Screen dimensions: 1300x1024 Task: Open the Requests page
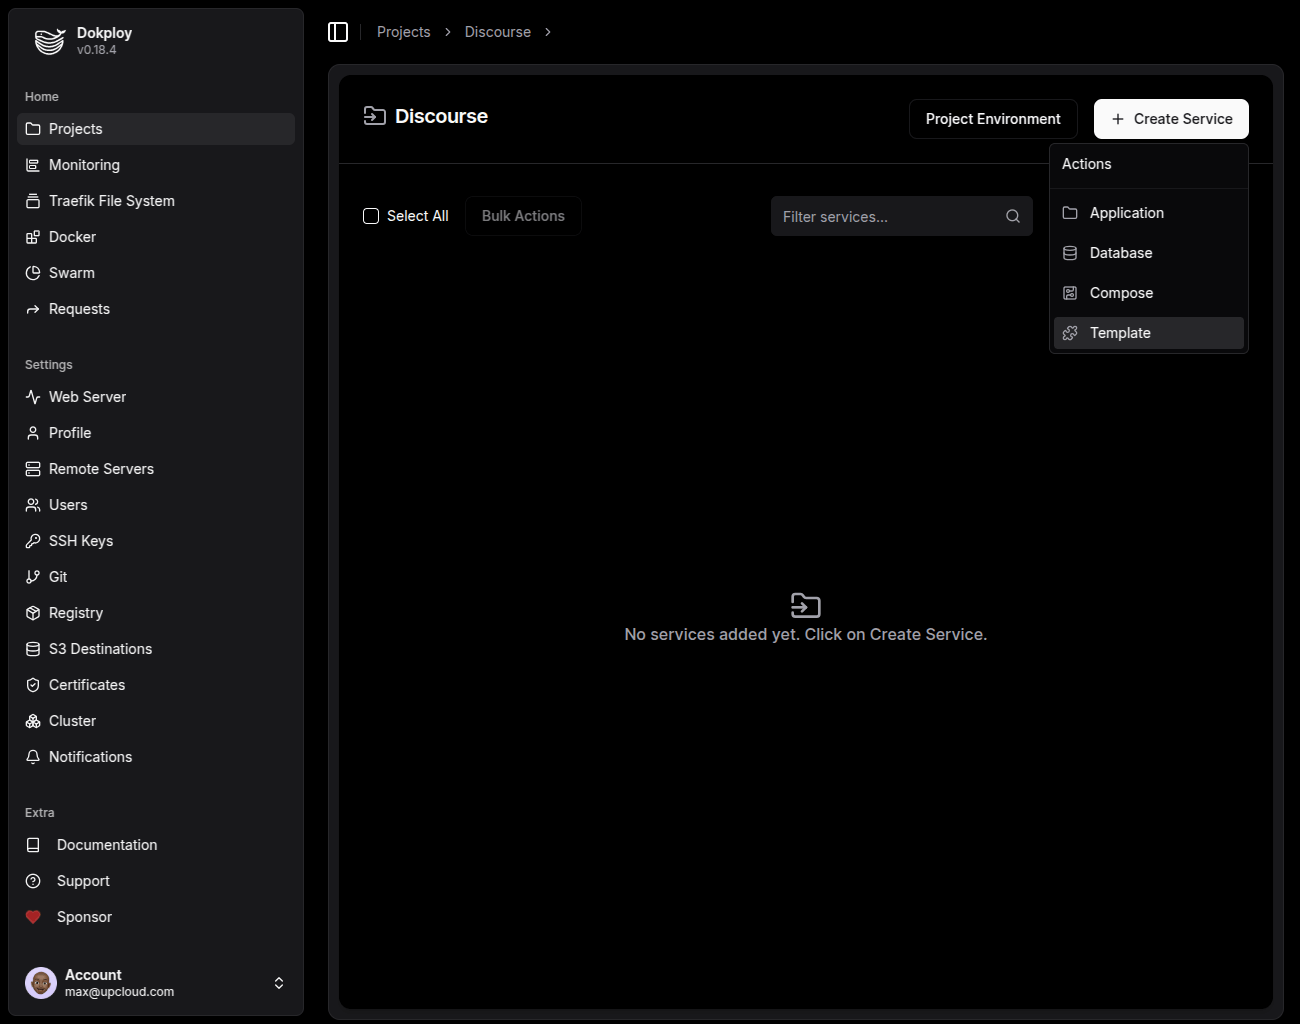[x=79, y=308]
